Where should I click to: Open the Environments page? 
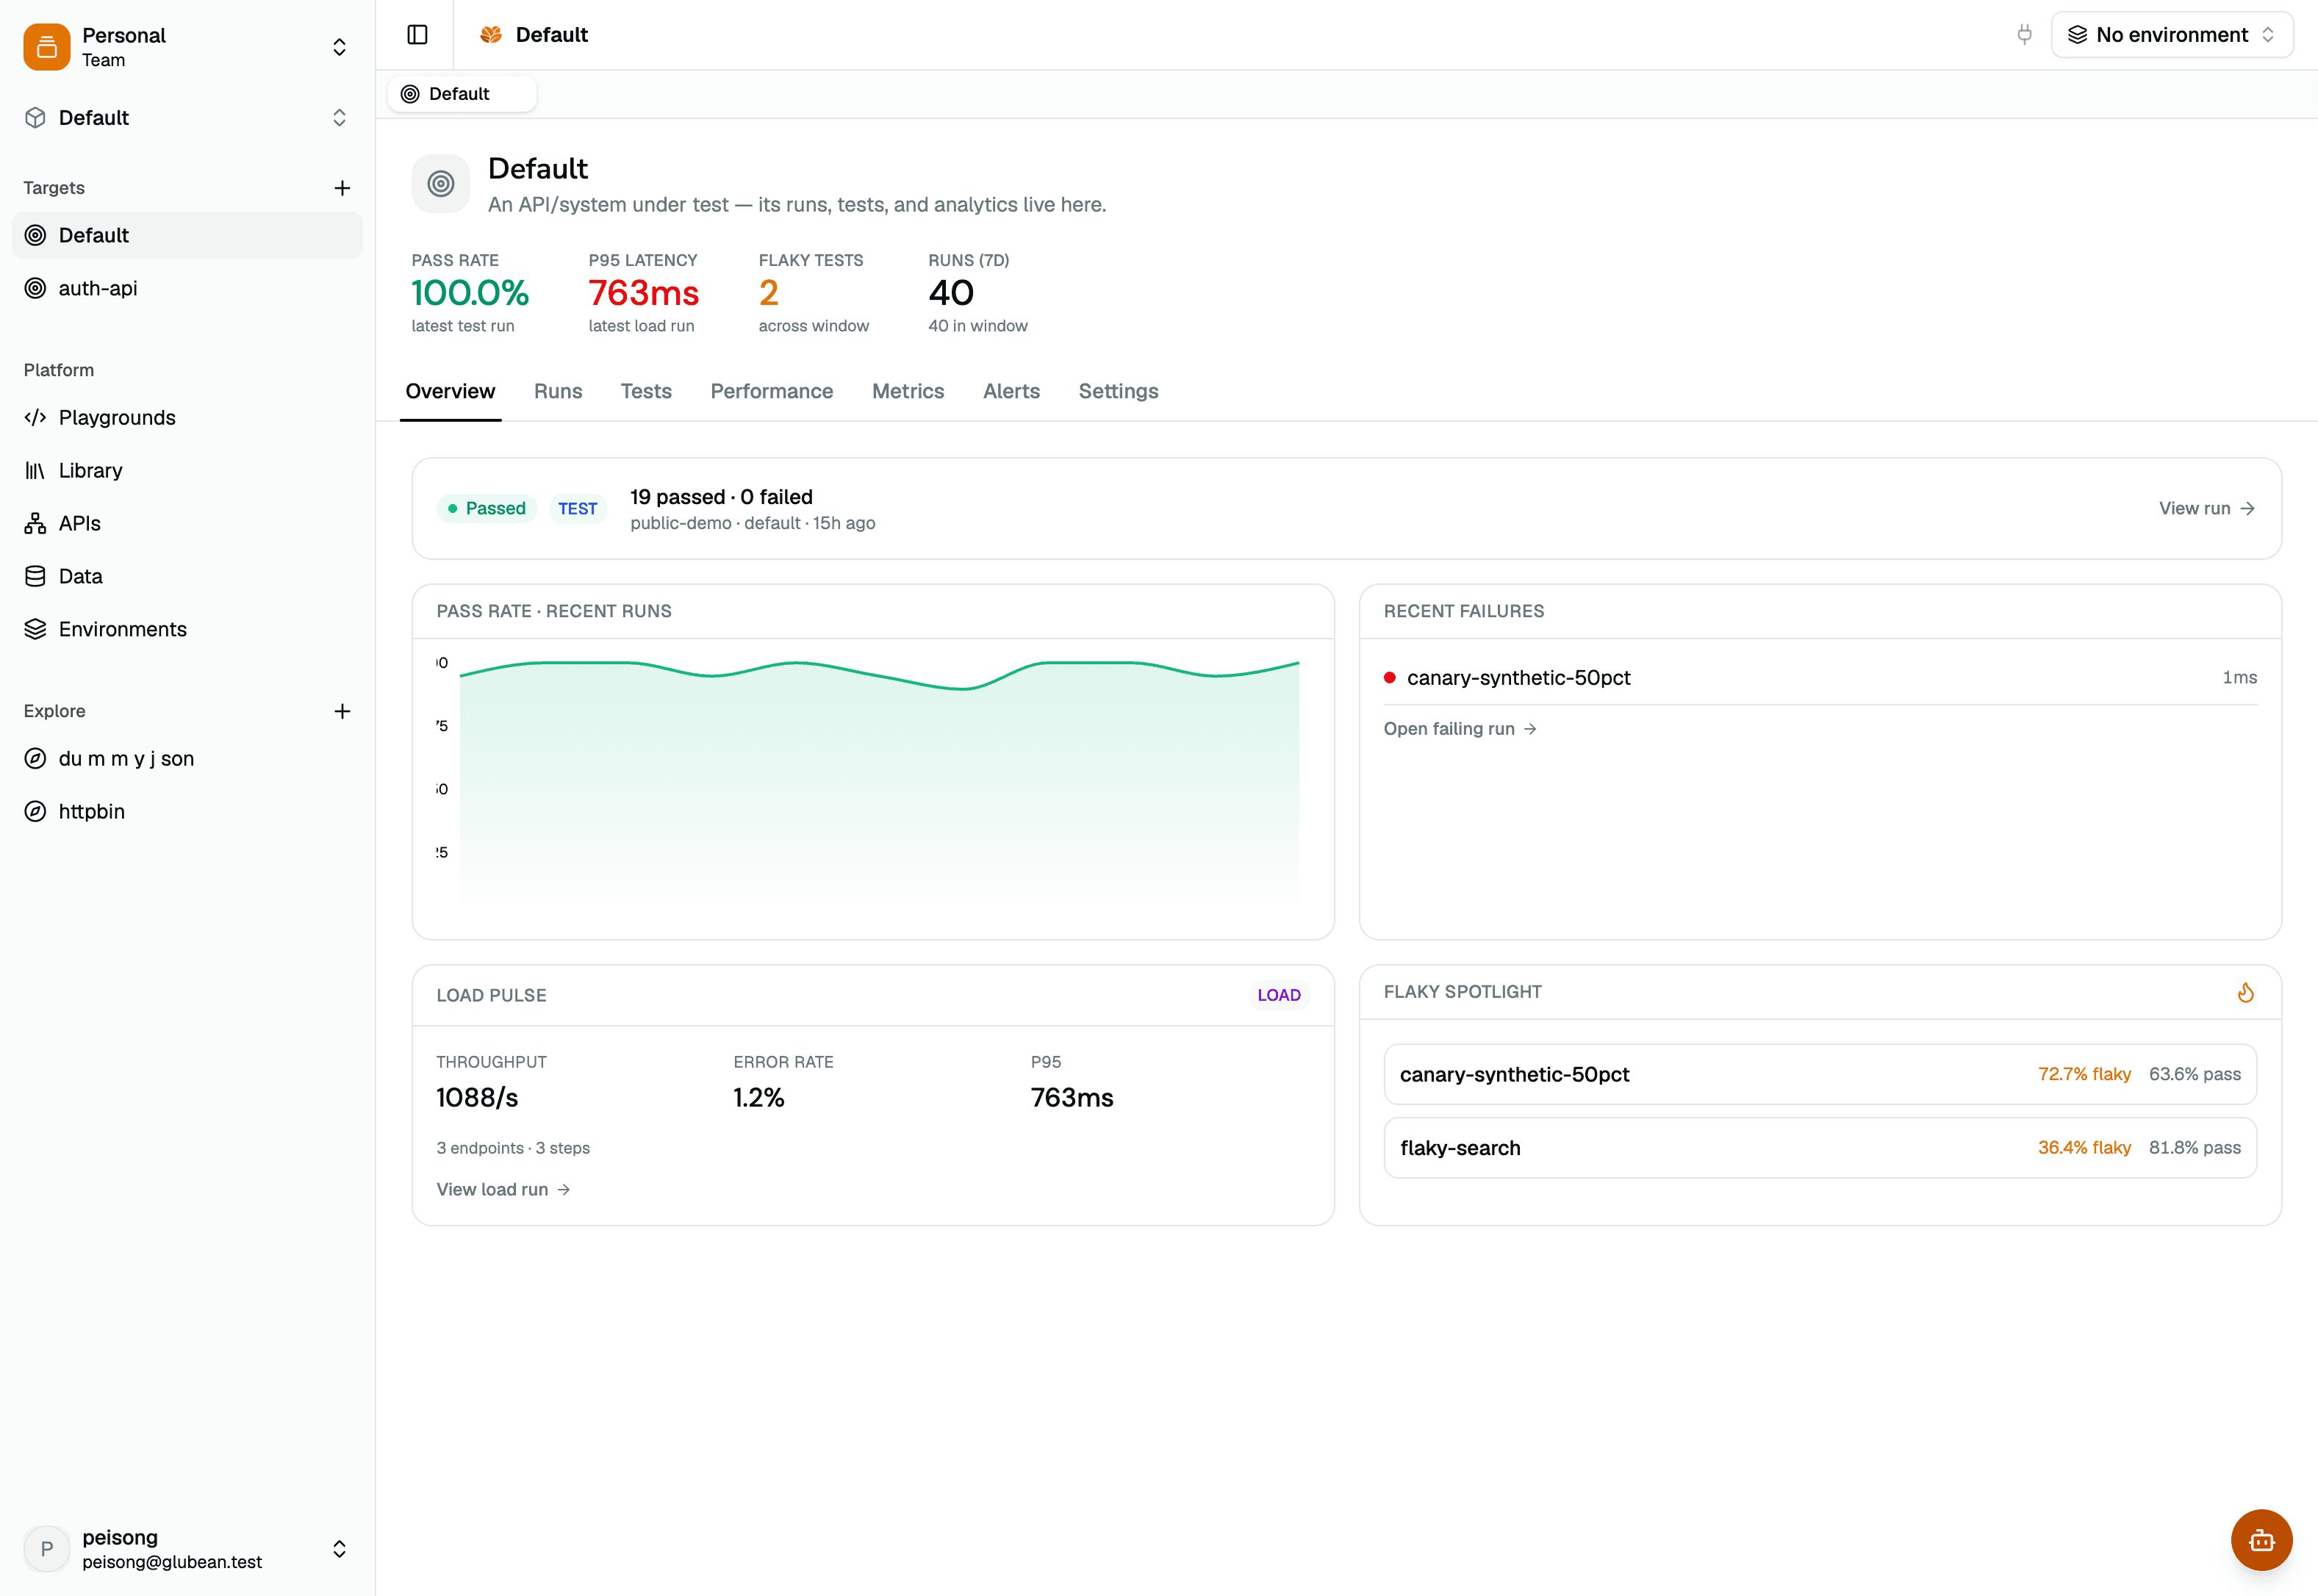pos(187,629)
